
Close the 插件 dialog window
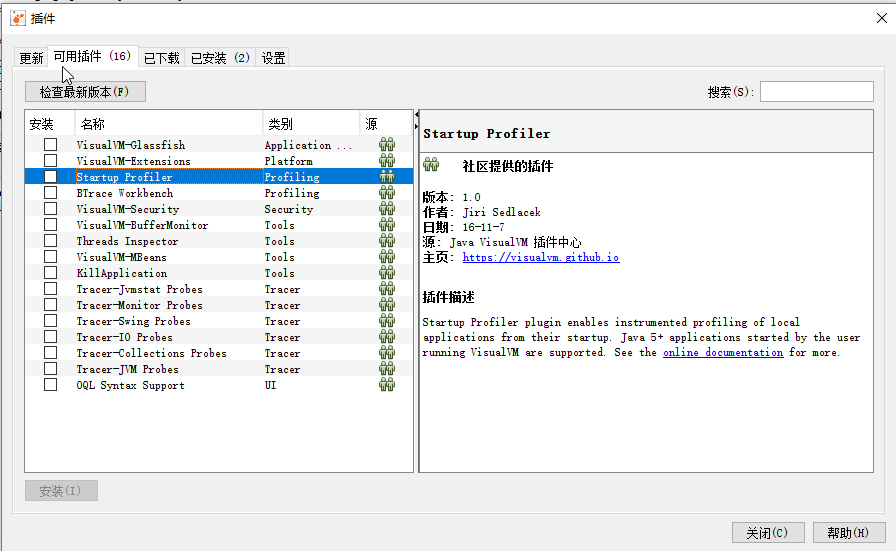(x=882, y=18)
